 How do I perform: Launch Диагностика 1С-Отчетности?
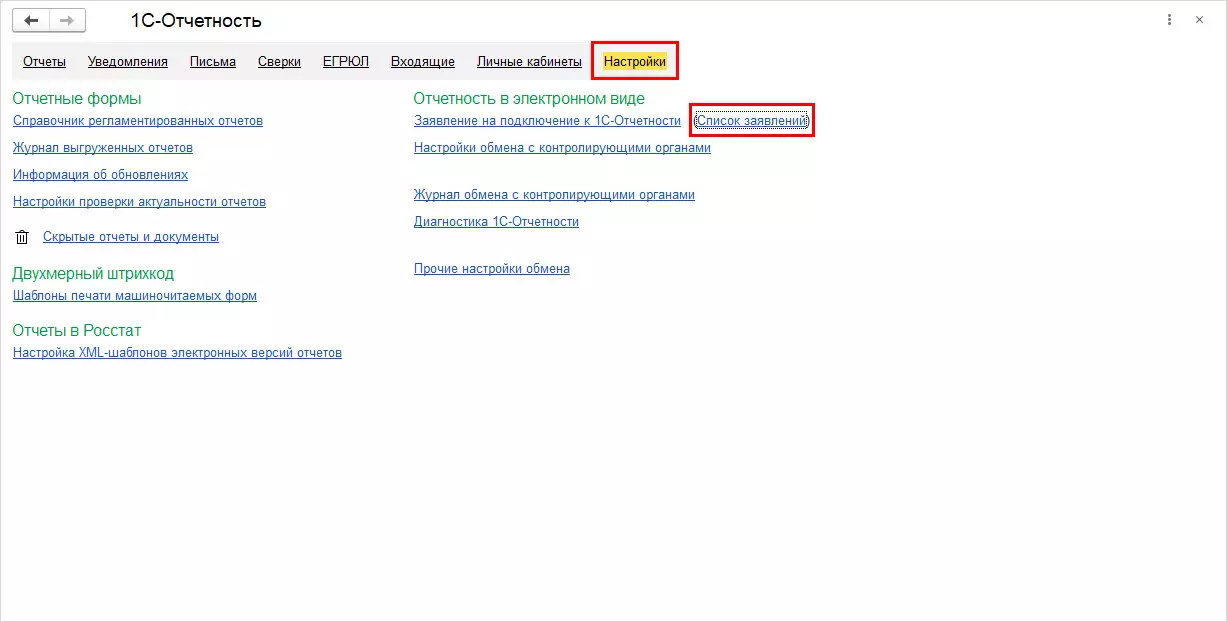[x=496, y=222]
